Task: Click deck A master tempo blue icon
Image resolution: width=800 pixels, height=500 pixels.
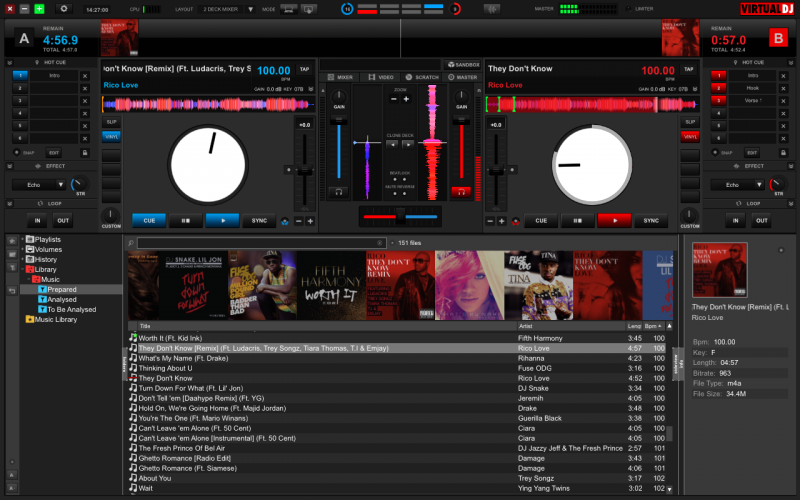Action: click(x=285, y=221)
